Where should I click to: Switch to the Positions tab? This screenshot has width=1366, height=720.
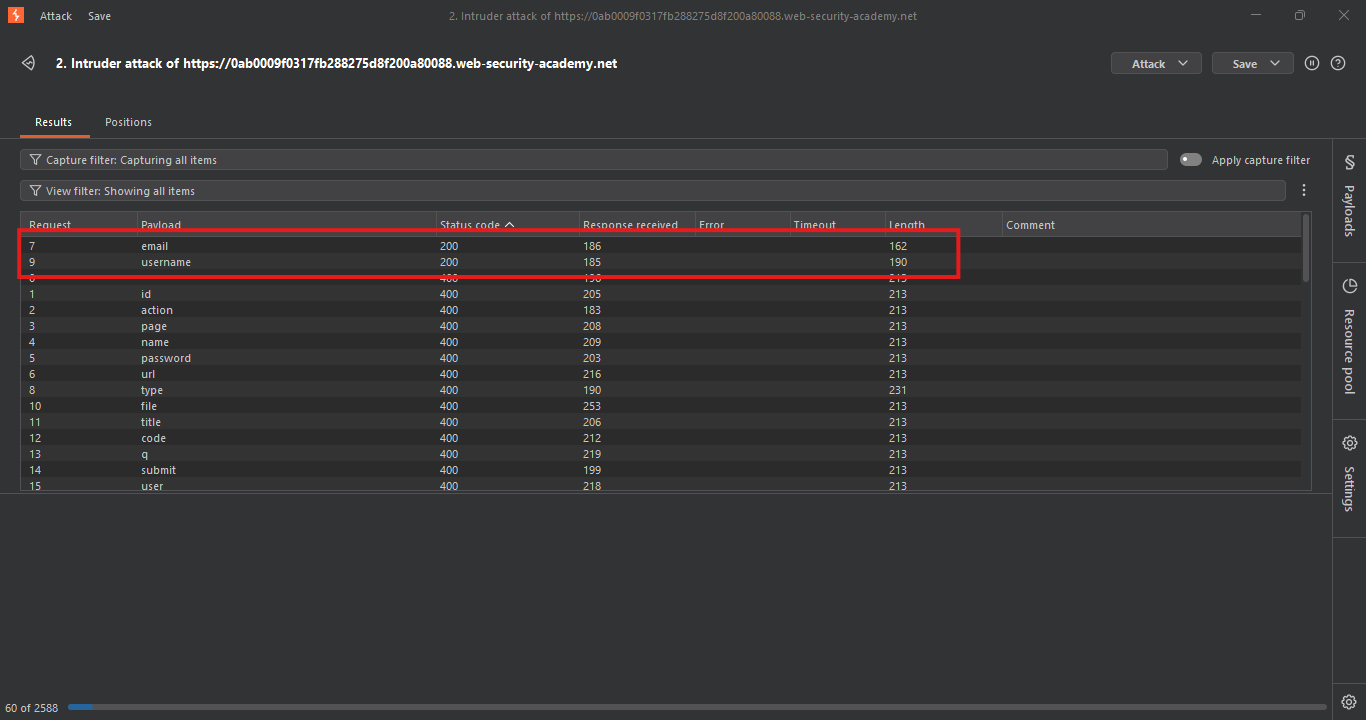point(128,122)
